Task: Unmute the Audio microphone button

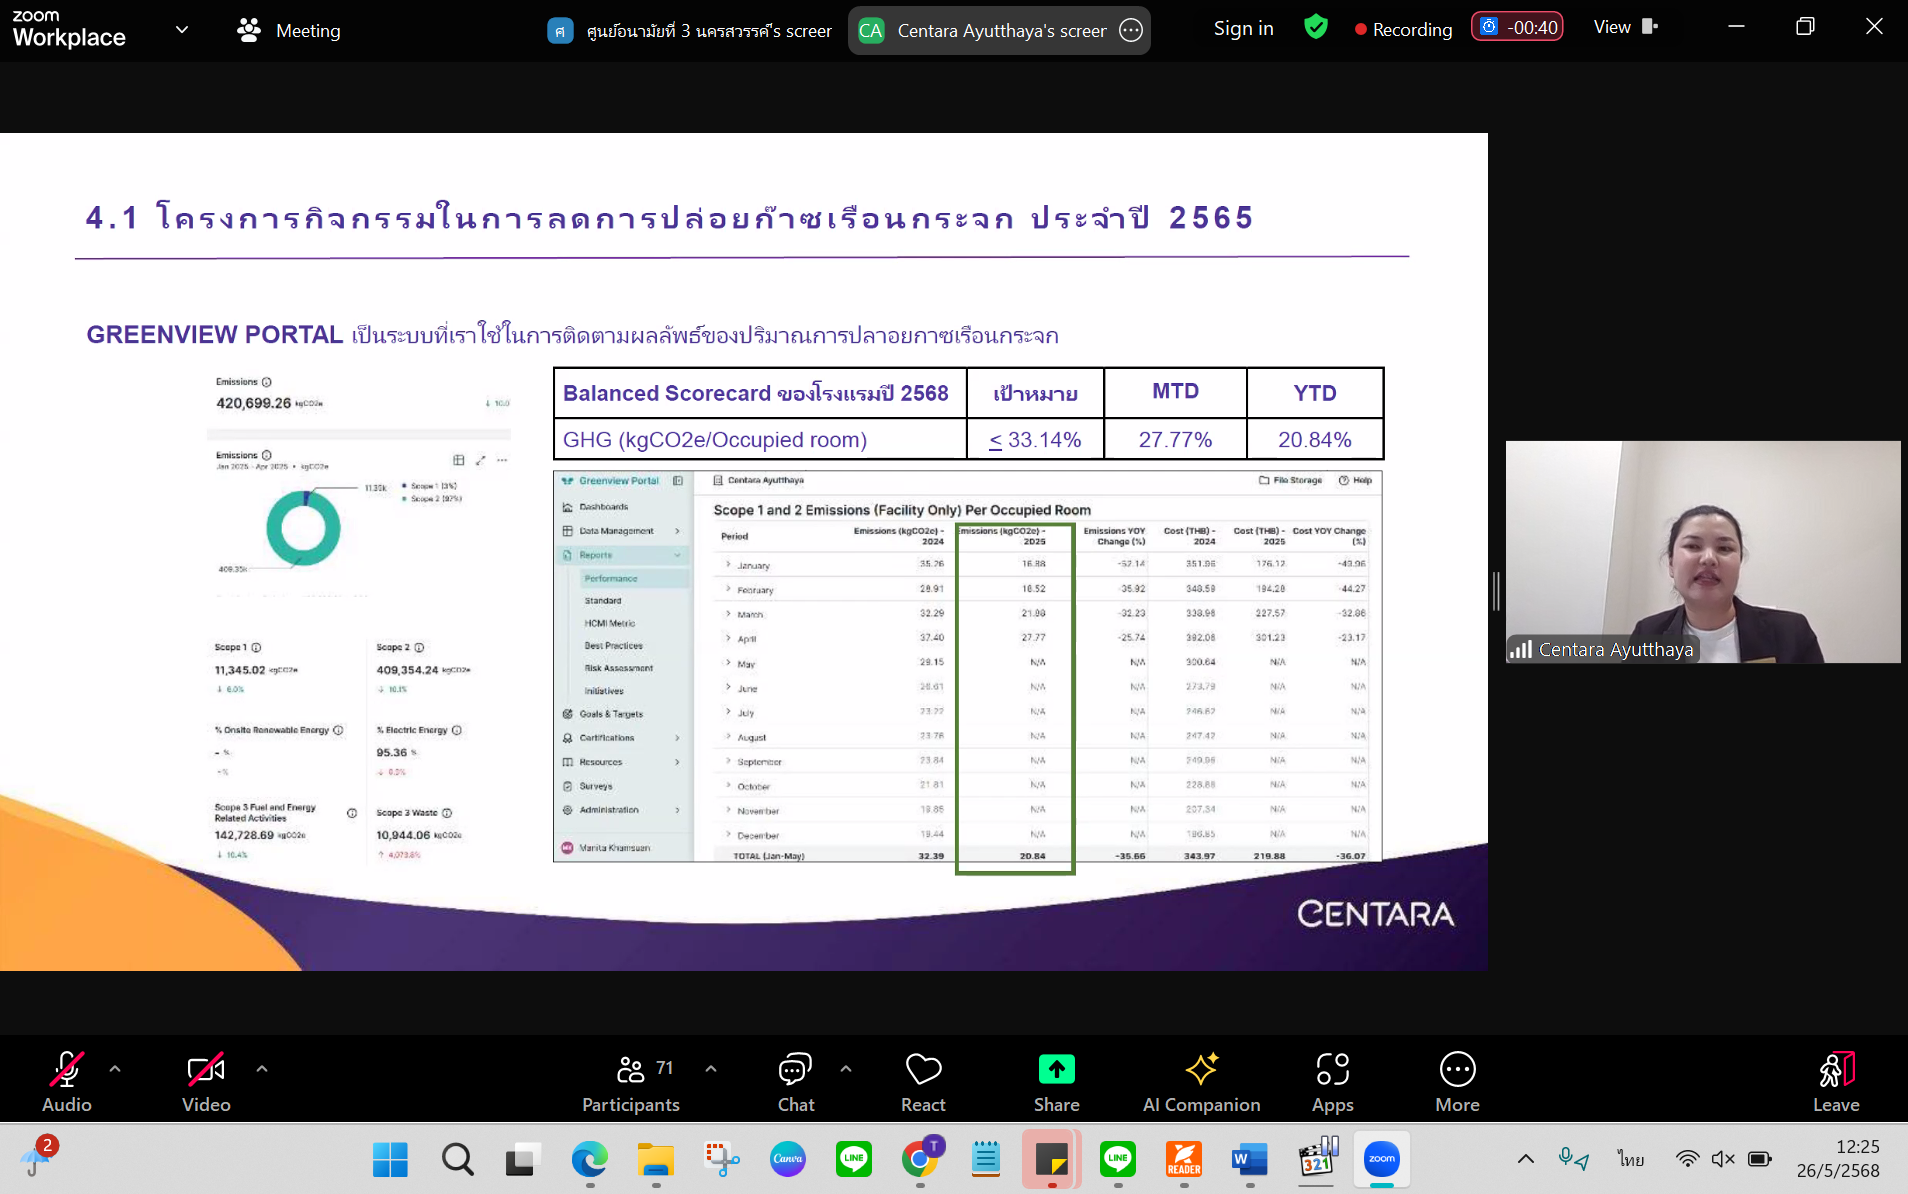Action: (x=66, y=1081)
